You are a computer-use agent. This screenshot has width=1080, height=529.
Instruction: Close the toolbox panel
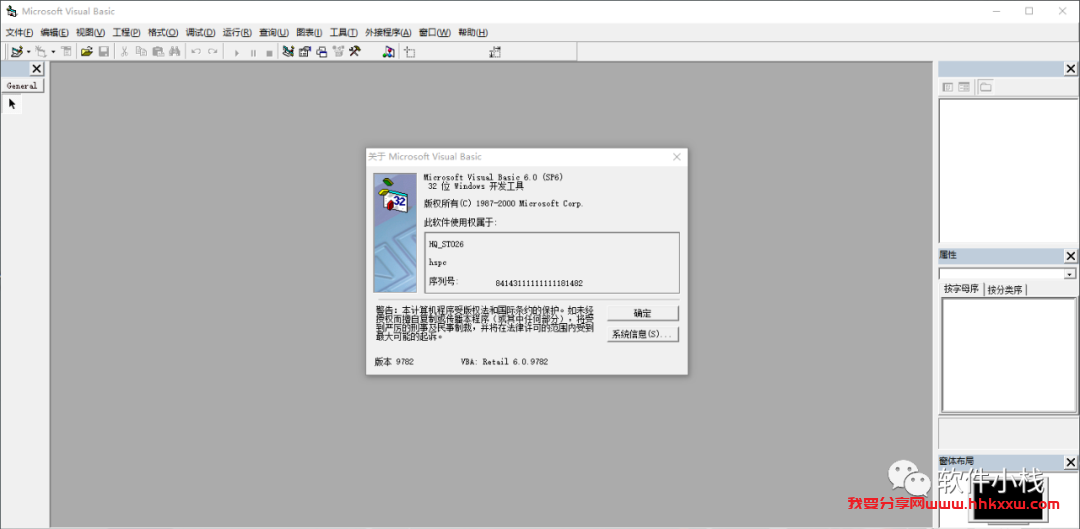pos(37,68)
